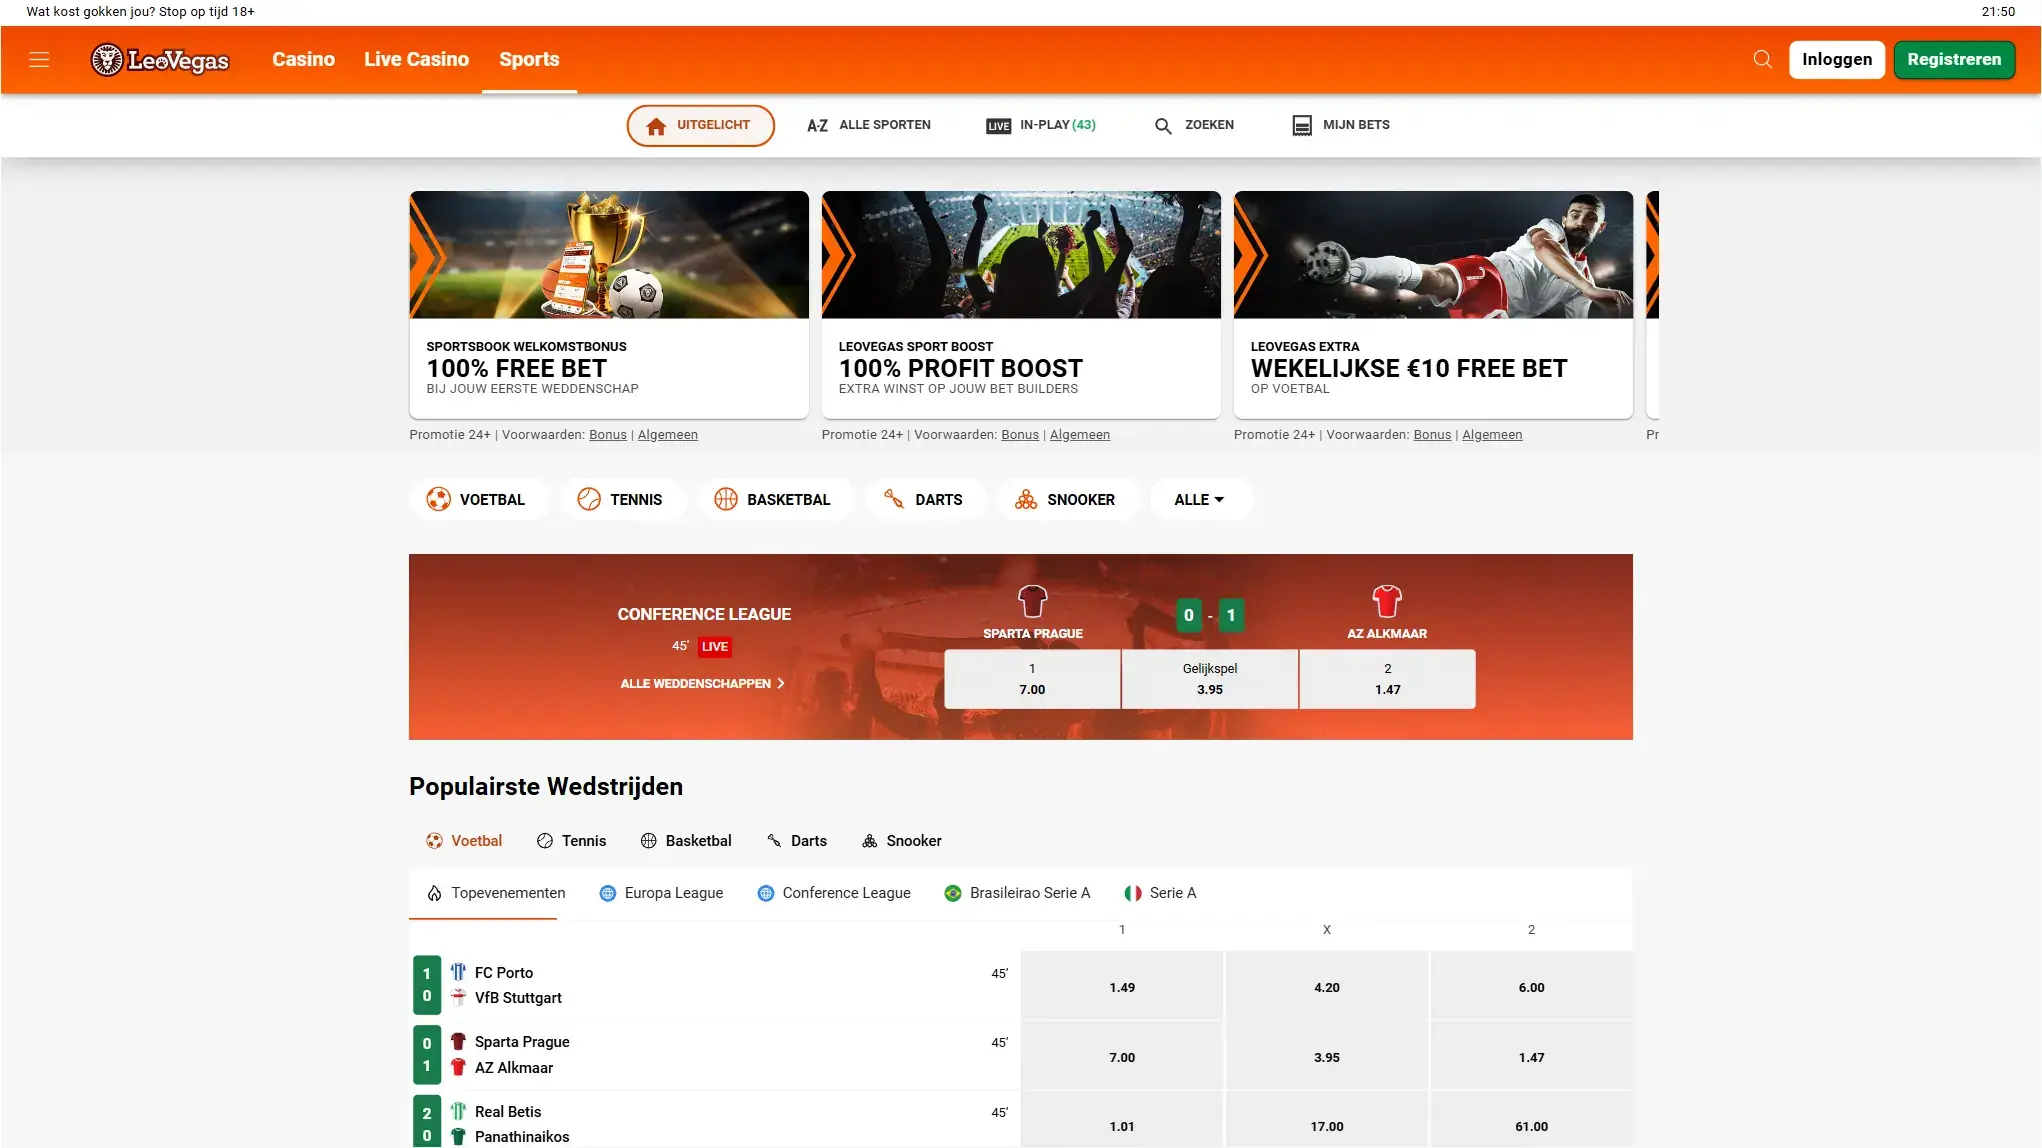Select Snooker tab under Populairste Wedstrijden
Viewport: 2042px width, 1148px height.
click(902, 841)
